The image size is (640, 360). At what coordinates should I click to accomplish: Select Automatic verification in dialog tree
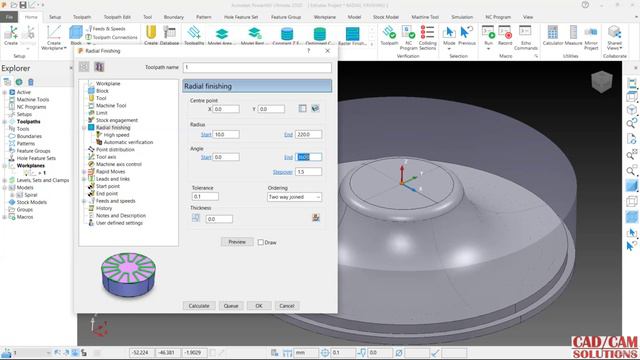[x=128, y=142]
